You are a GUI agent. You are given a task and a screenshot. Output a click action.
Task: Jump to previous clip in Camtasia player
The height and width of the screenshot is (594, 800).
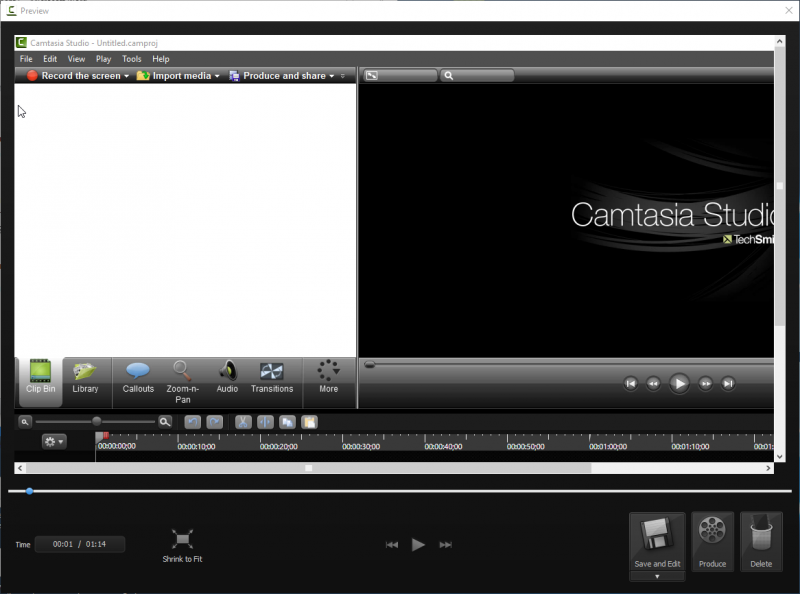point(631,383)
